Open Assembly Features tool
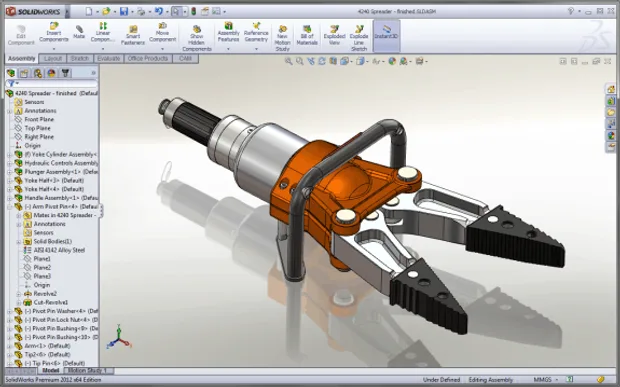 click(x=229, y=32)
